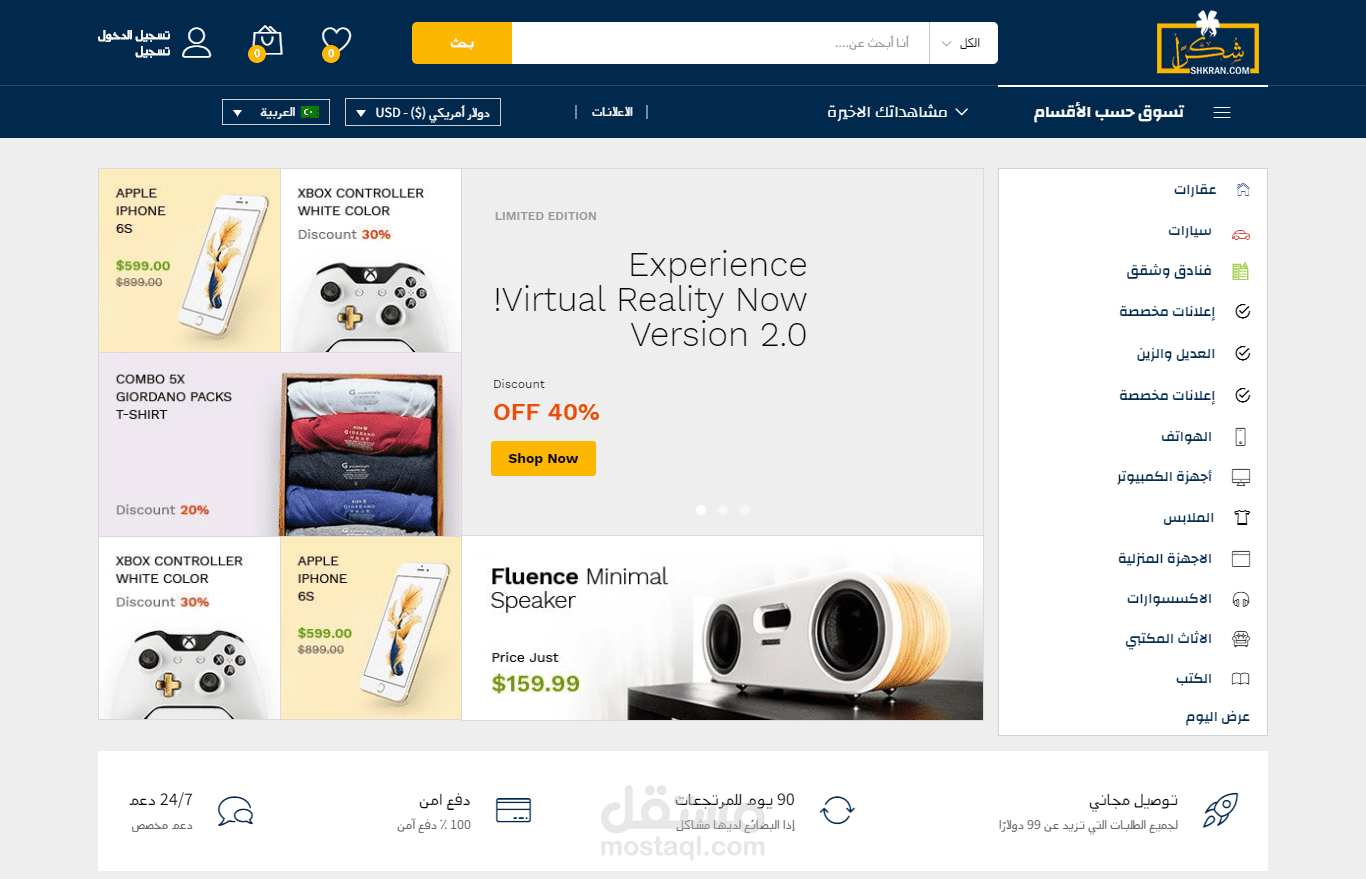The height and width of the screenshot is (879, 1366).
Task: Click the car icon next to سيارات
Action: pyautogui.click(x=1241, y=232)
